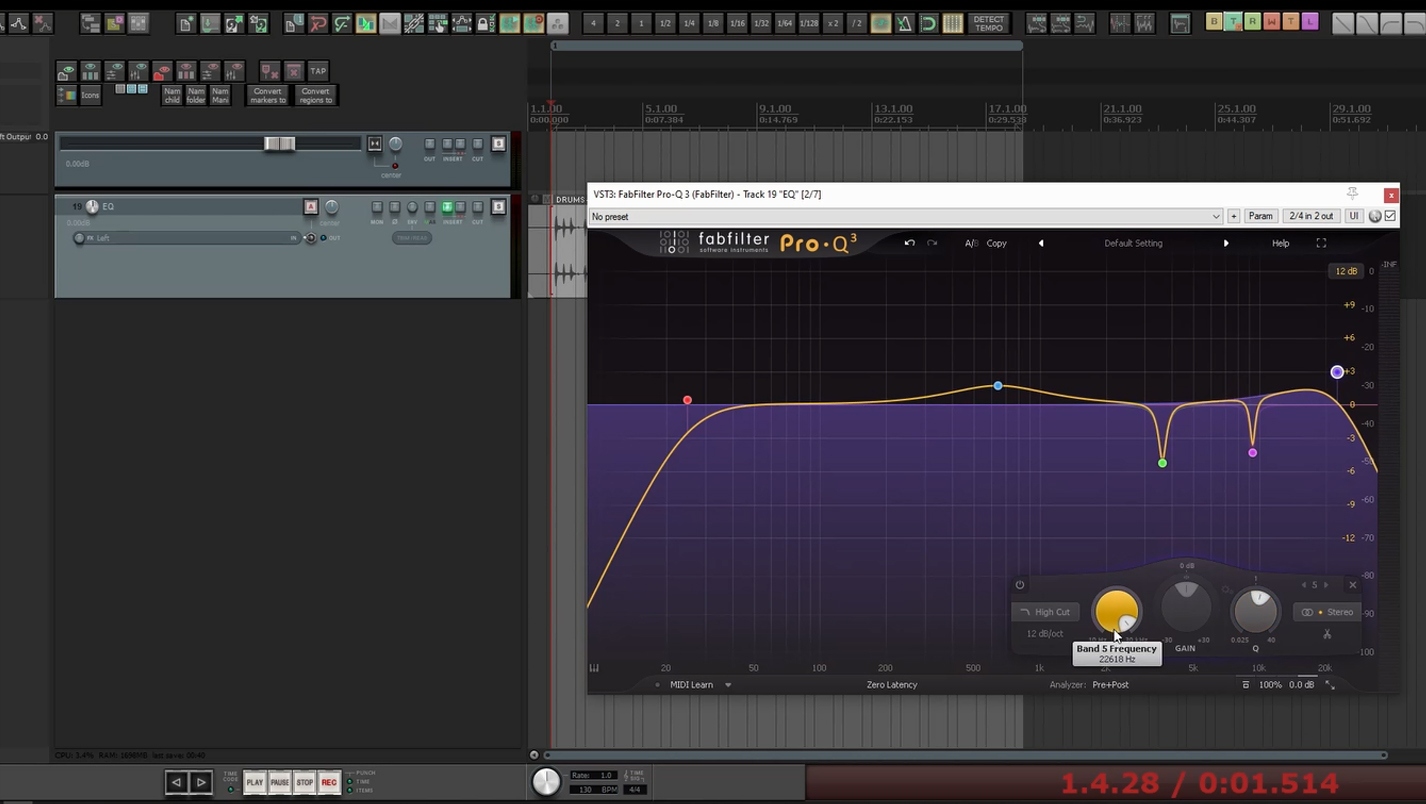Click the x 2 grid multiplier button
The image size is (1426, 804).
pos(833,23)
